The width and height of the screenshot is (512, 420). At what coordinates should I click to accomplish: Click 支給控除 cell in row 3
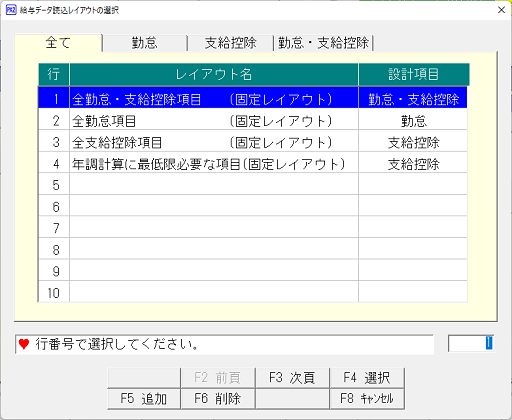click(x=413, y=142)
